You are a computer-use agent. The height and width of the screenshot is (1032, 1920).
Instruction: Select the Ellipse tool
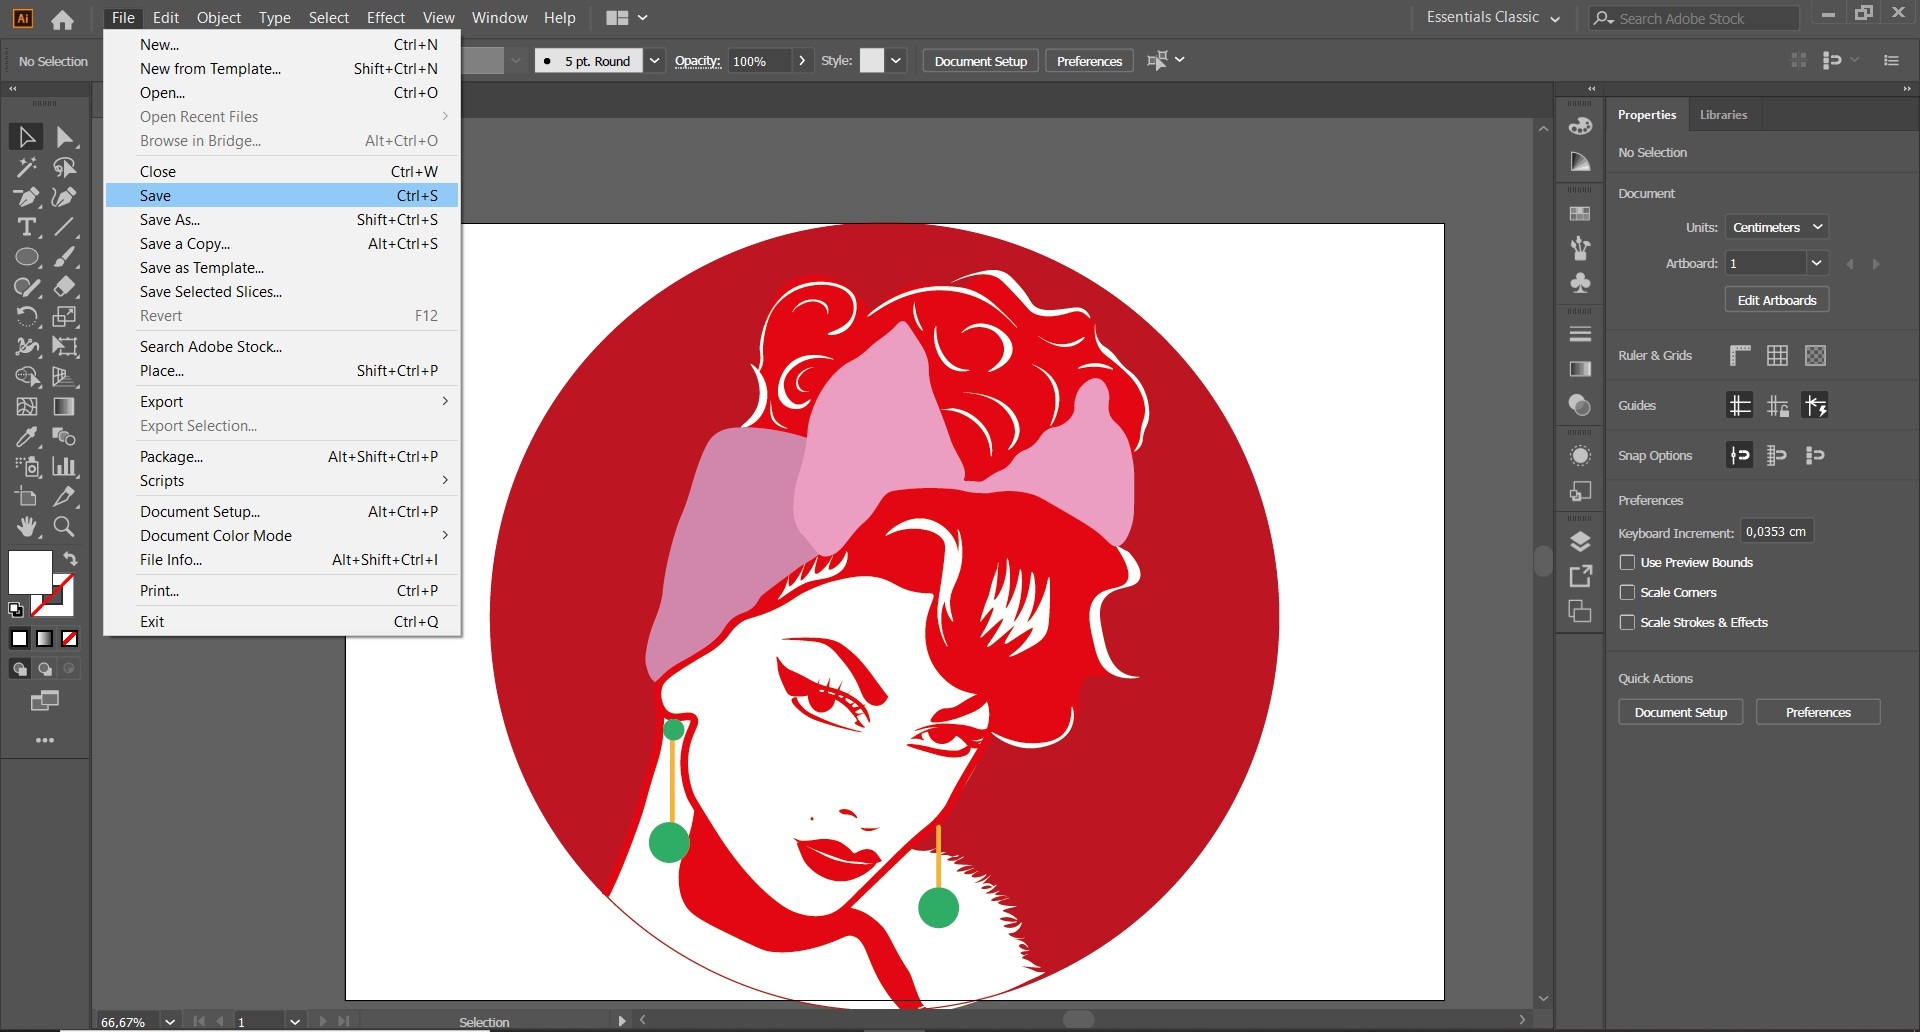(x=26, y=257)
